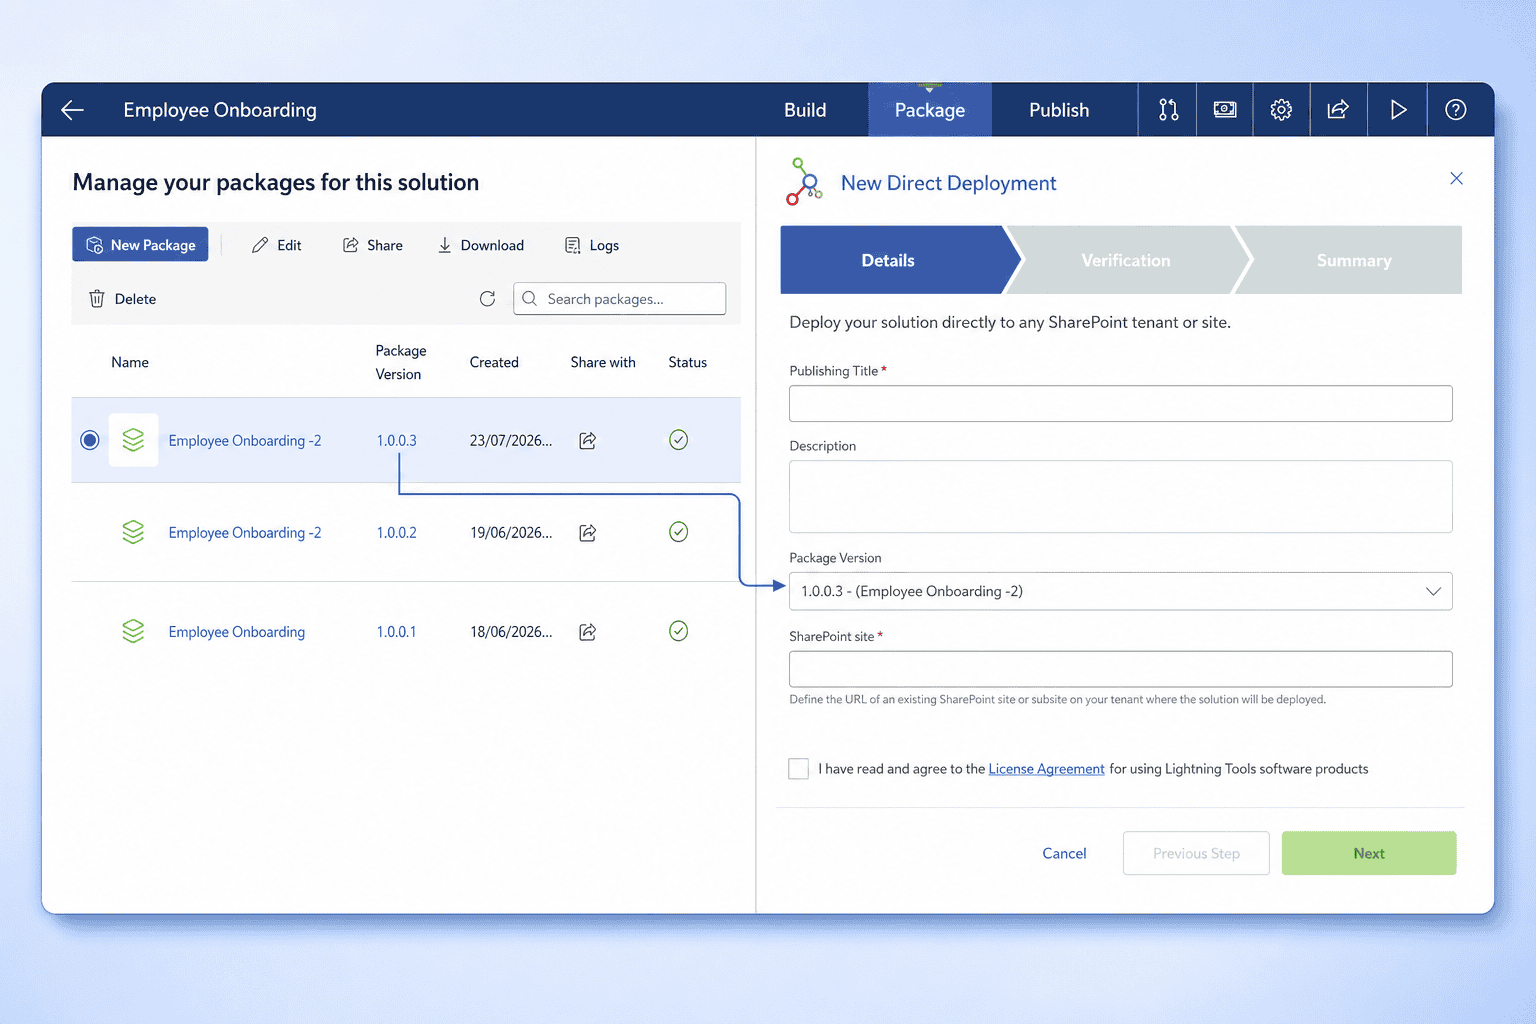This screenshot has width=1536, height=1024.
Task: Switch to the Build tab
Action: tap(805, 110)
